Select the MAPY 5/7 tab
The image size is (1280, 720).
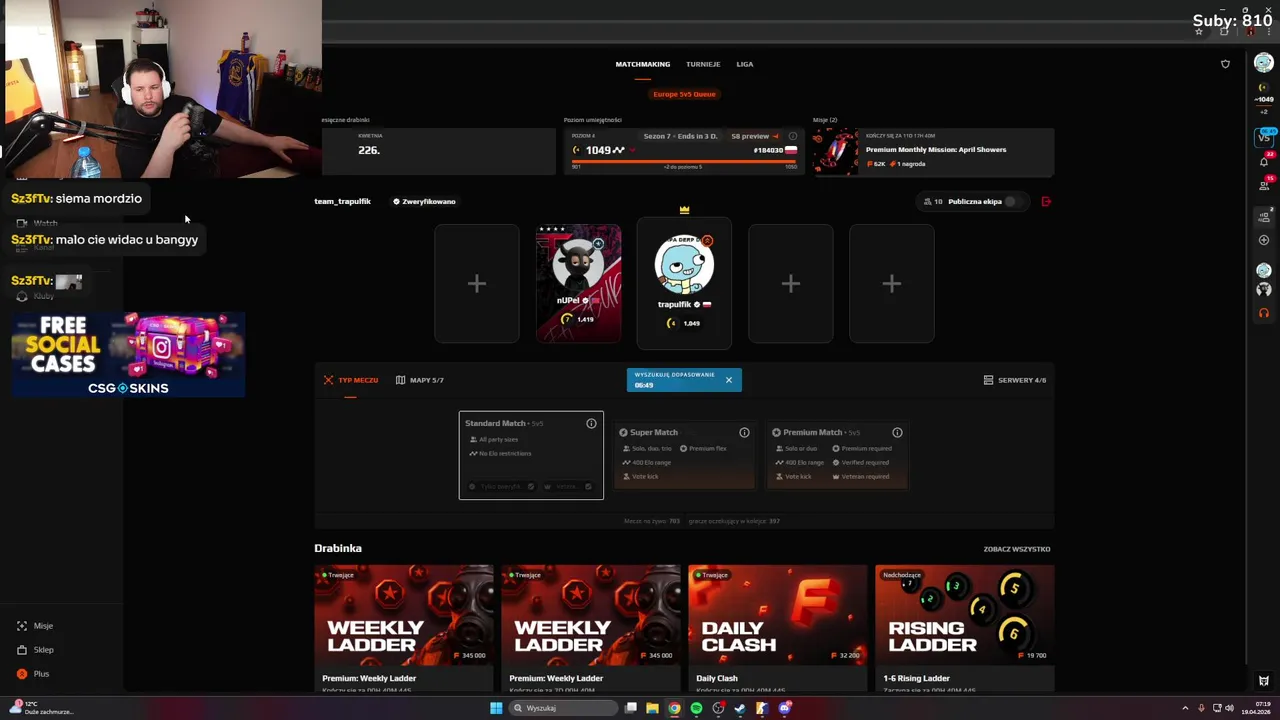coord(420,380)
